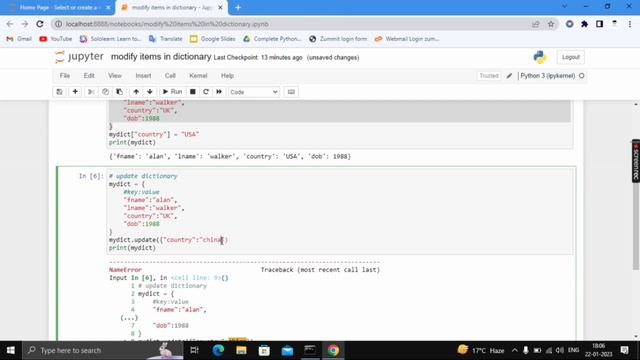Move selected cell up with arrow
The width and height of the screenshot is (640, 360).
coord(136,92)
